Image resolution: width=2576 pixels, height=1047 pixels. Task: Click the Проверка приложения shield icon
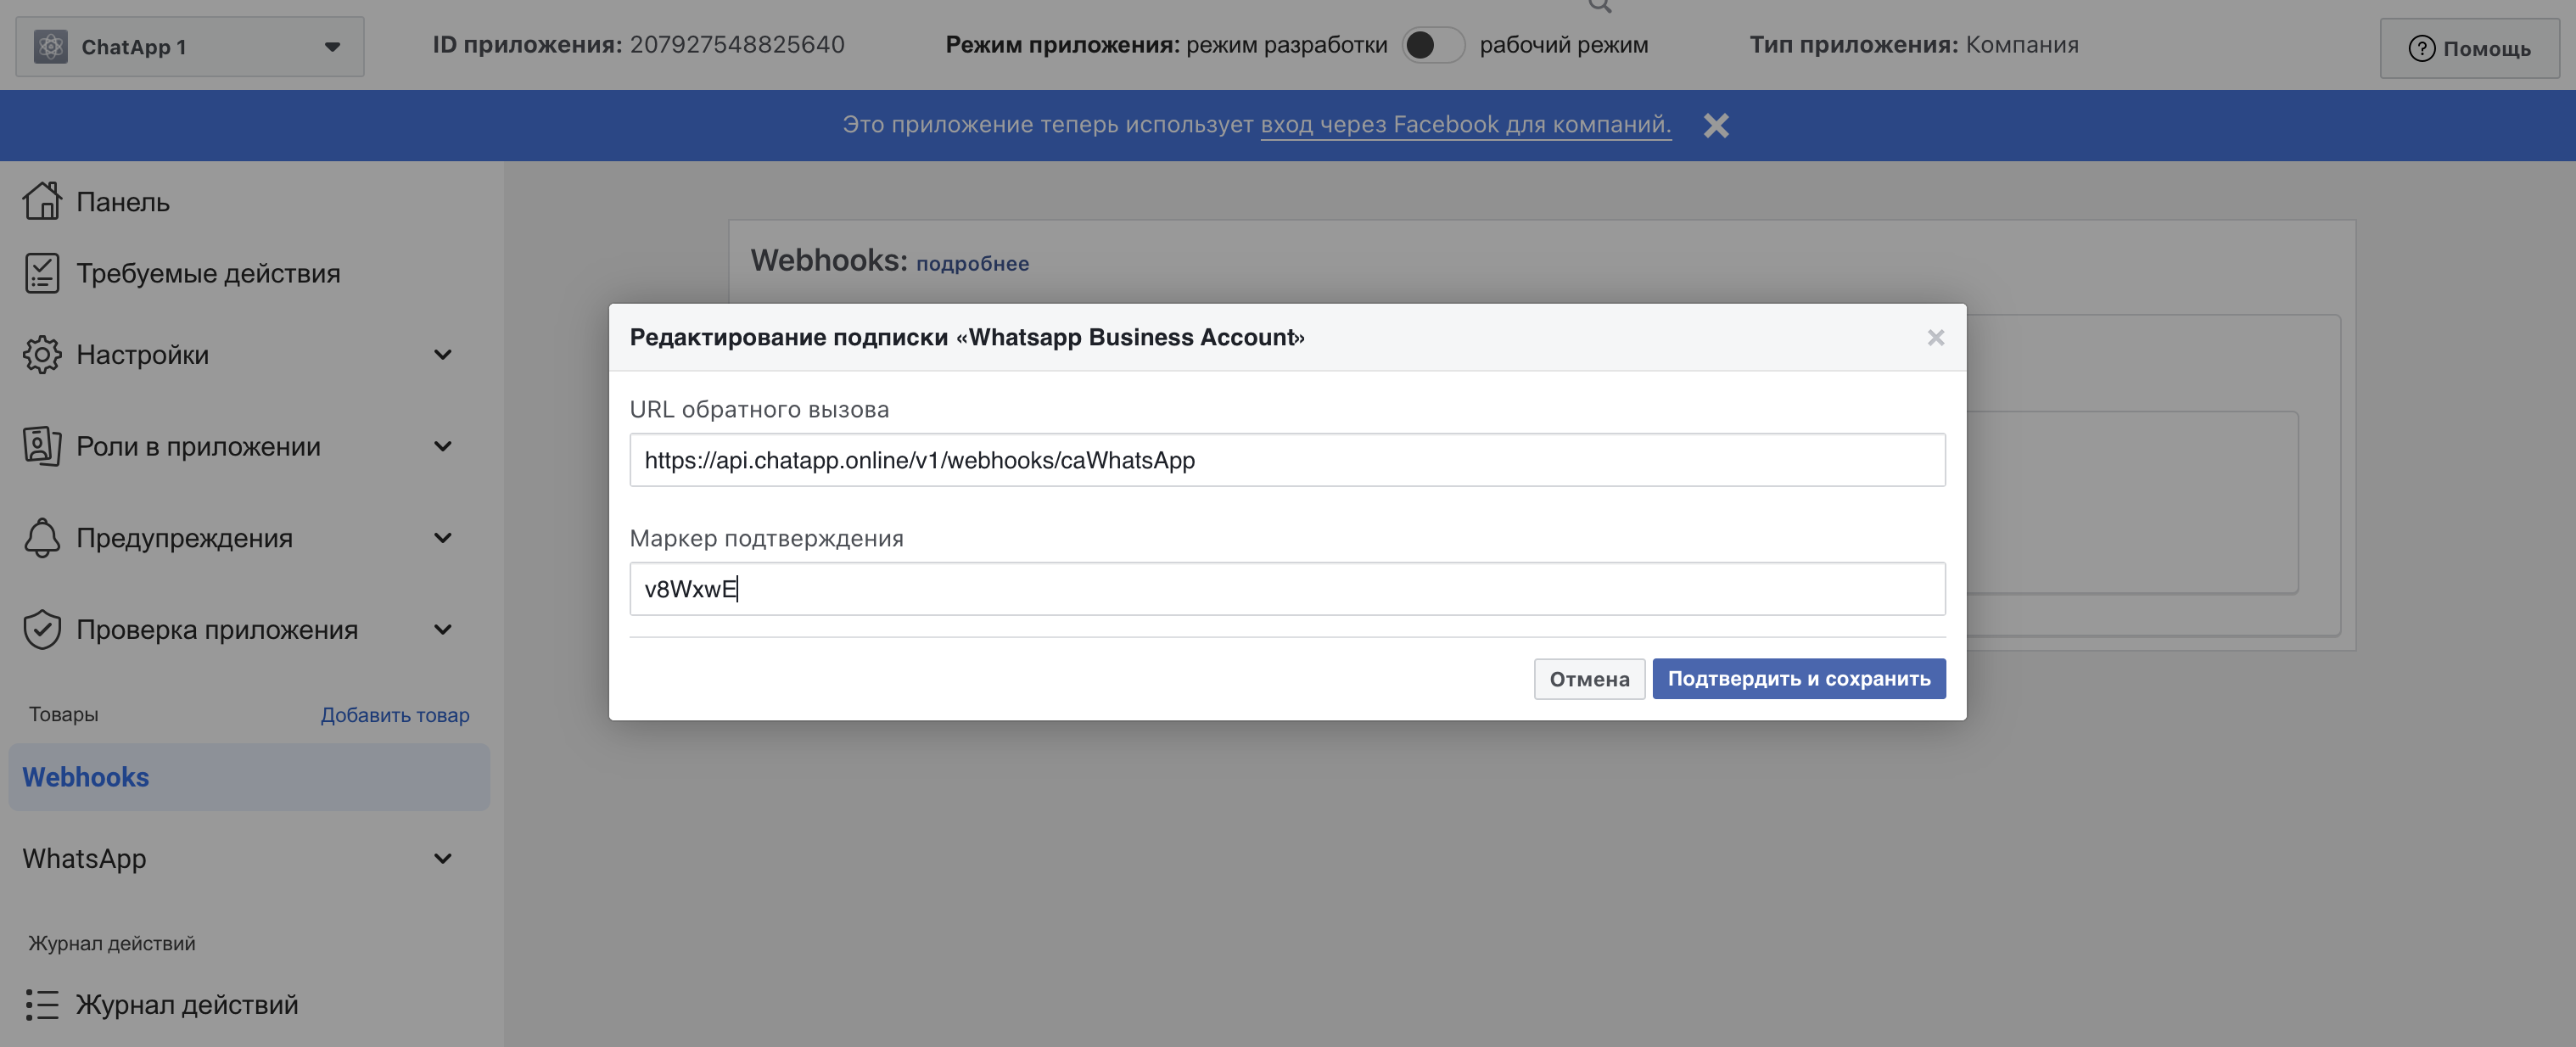tap(42, 630)
